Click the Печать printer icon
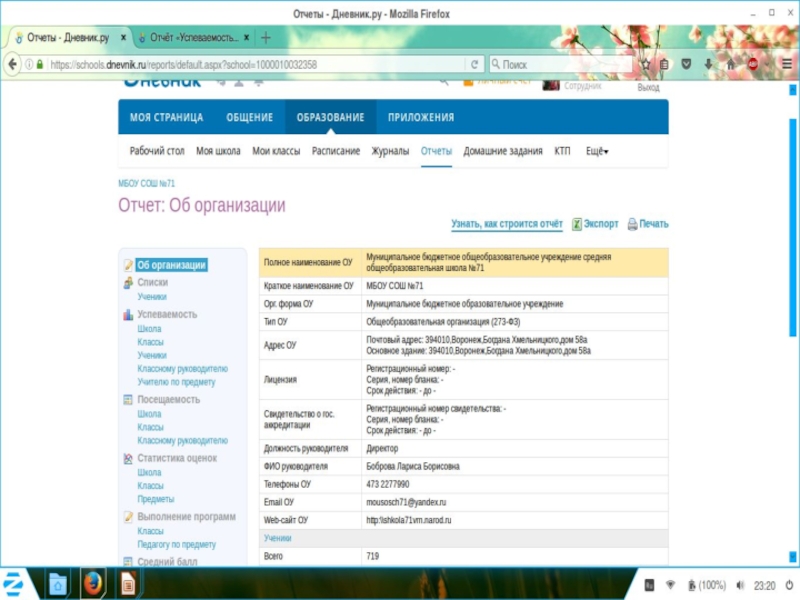 tap(632, 224)
